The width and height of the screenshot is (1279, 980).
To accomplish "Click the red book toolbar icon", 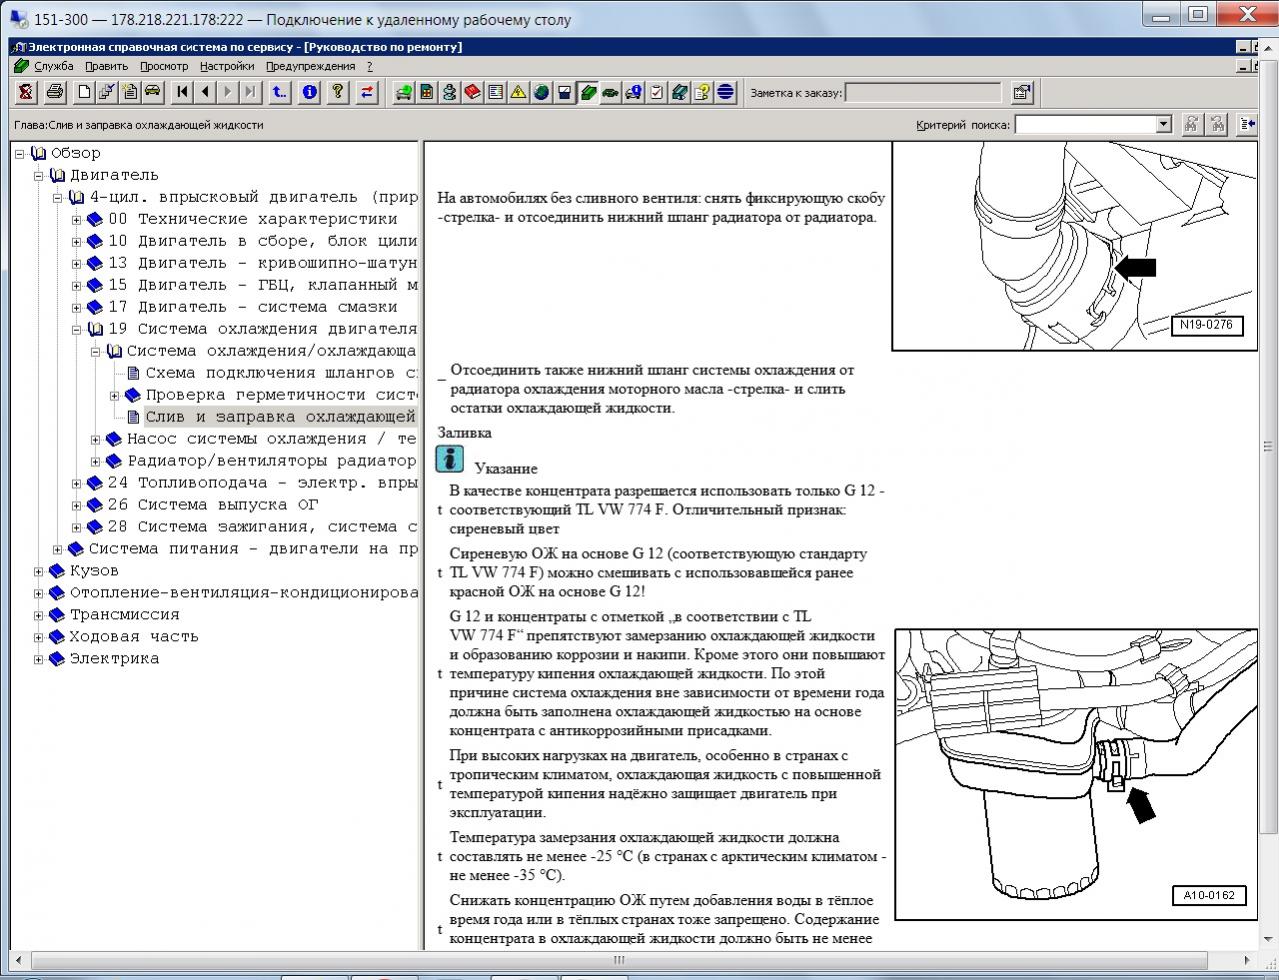I will coord(472,93).
